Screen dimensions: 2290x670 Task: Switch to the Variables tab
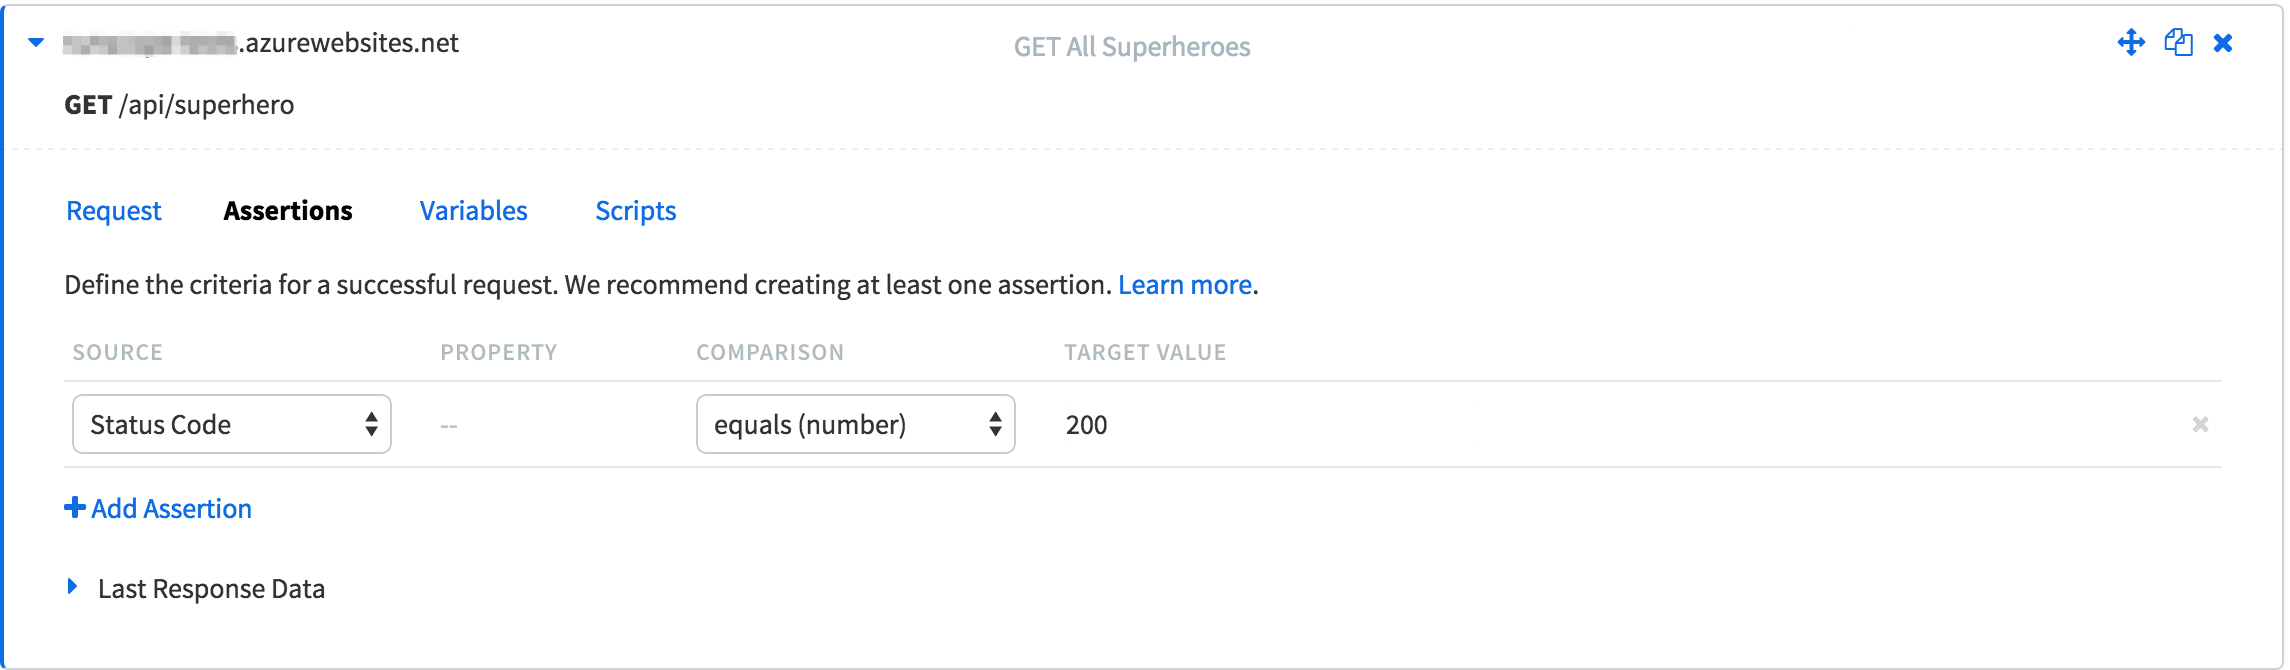(473, 211)
